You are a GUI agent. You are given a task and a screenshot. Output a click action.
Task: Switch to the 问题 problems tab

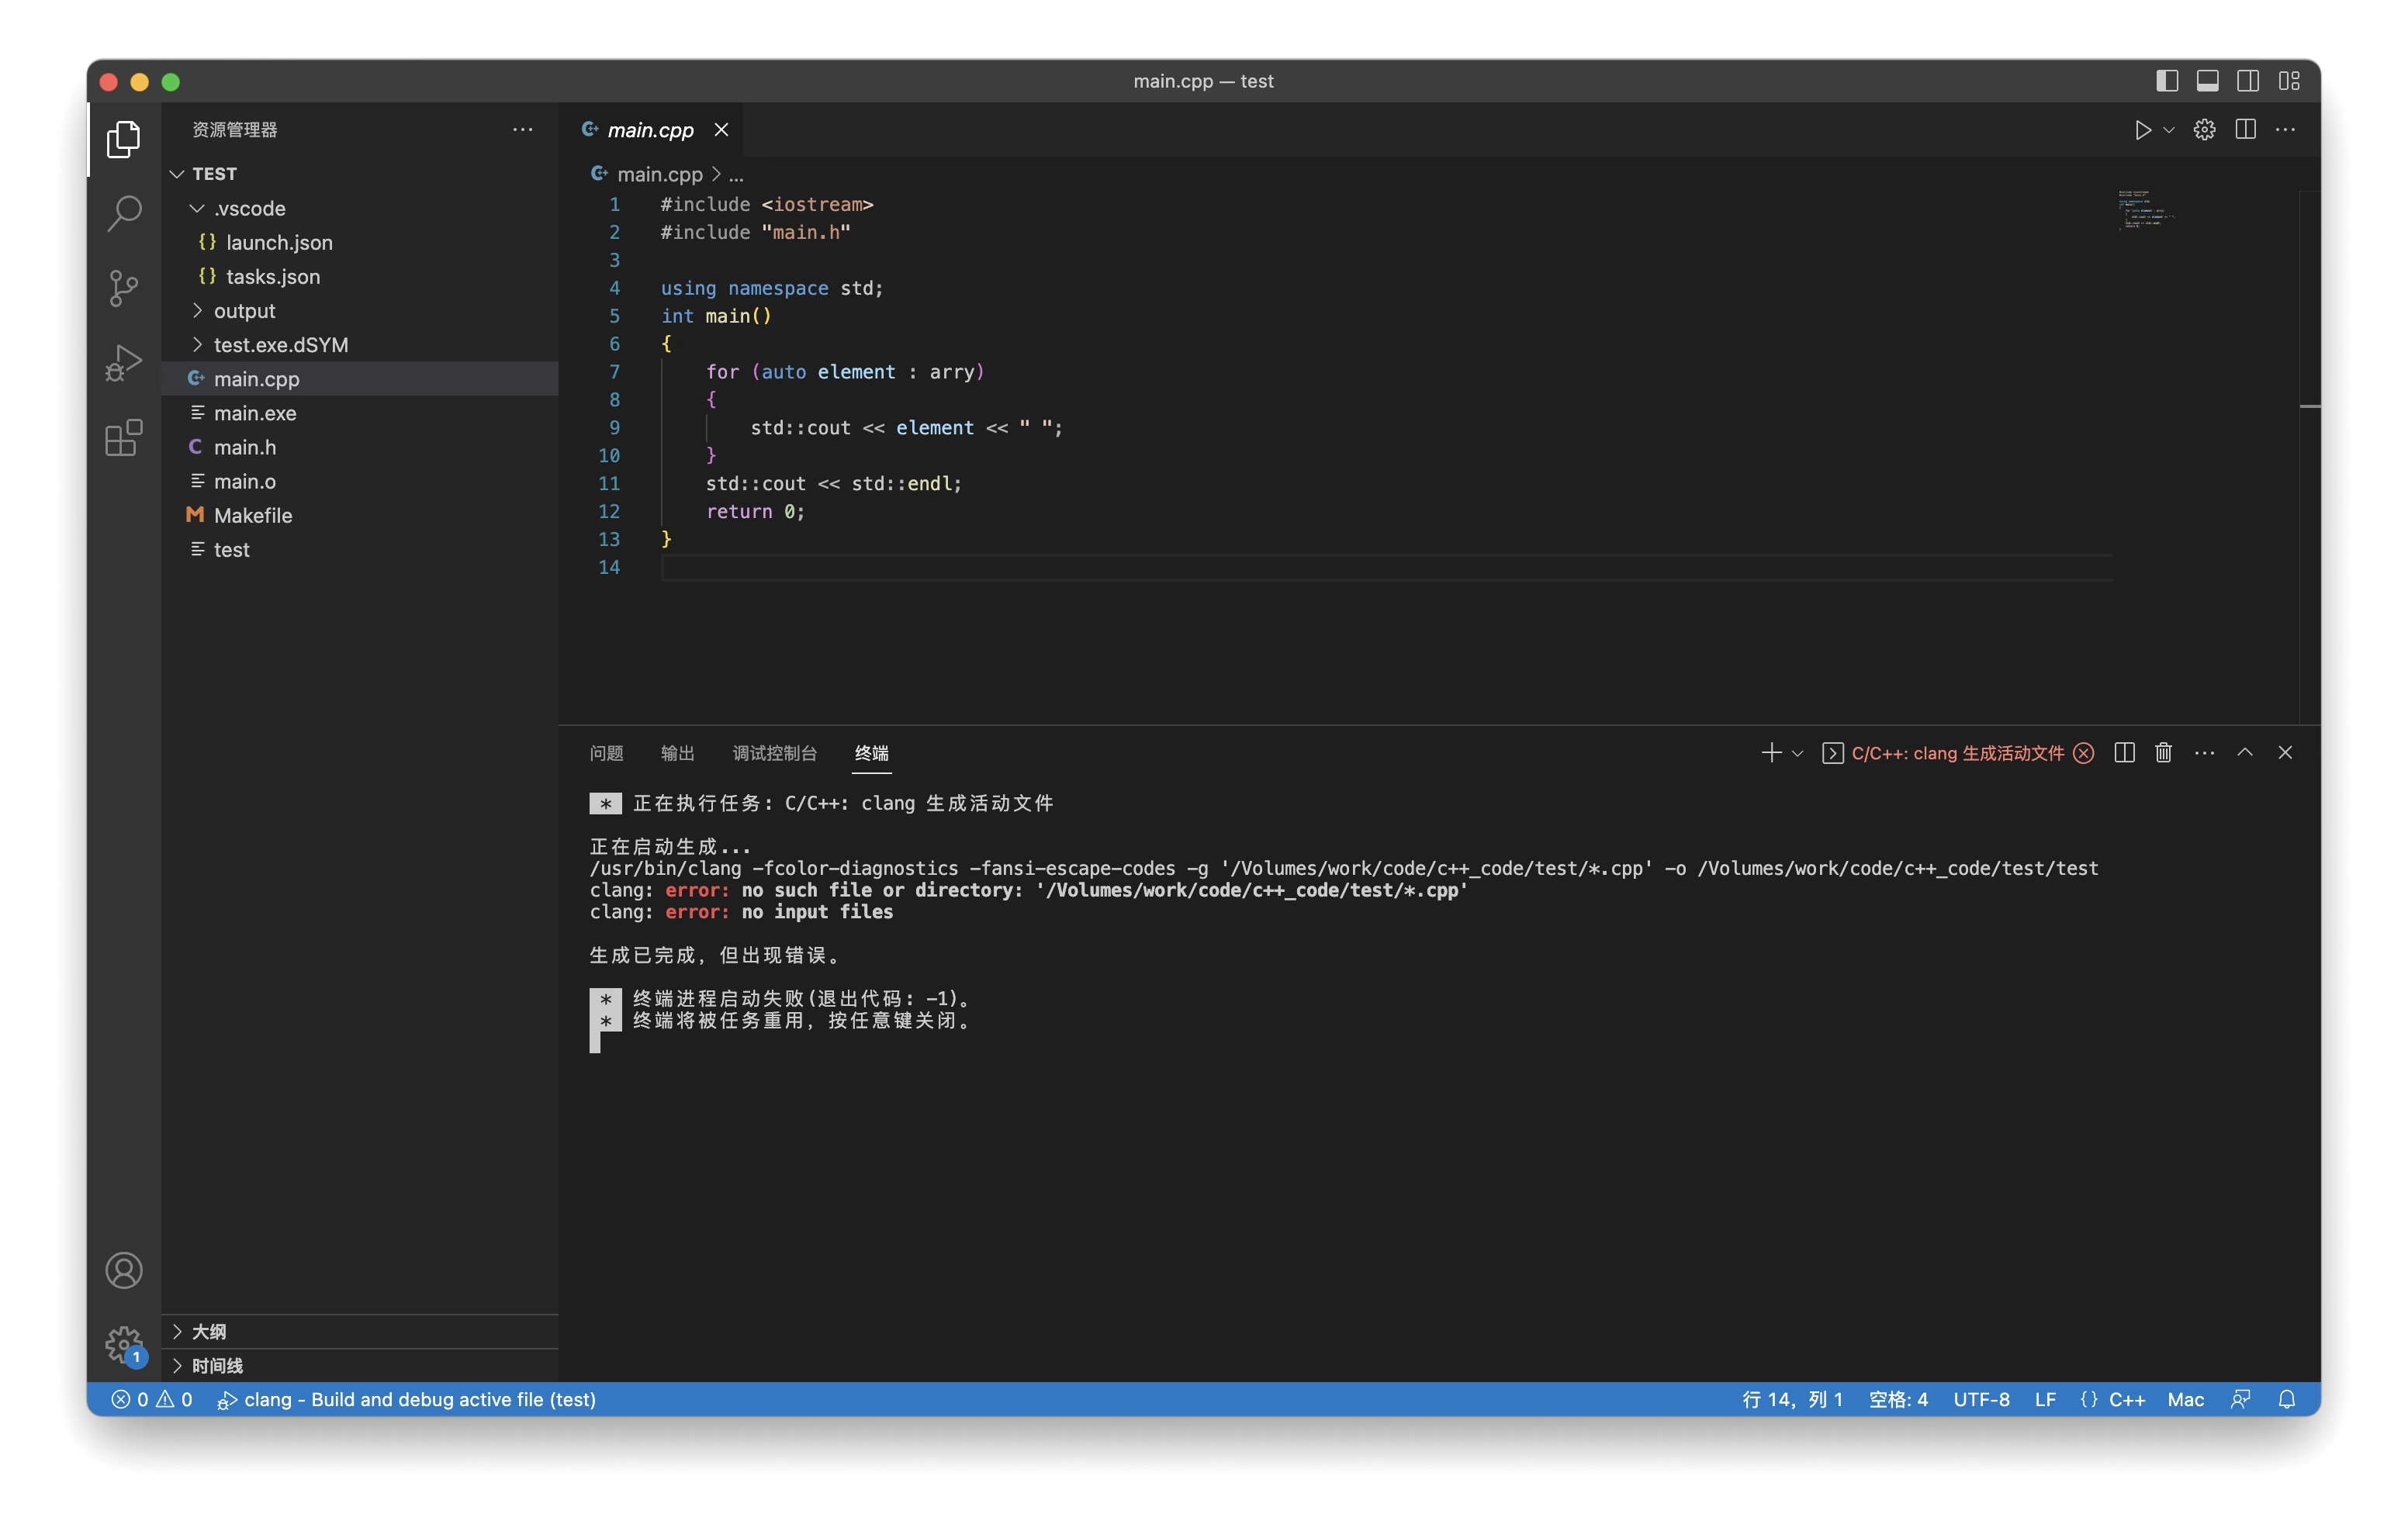606,753
